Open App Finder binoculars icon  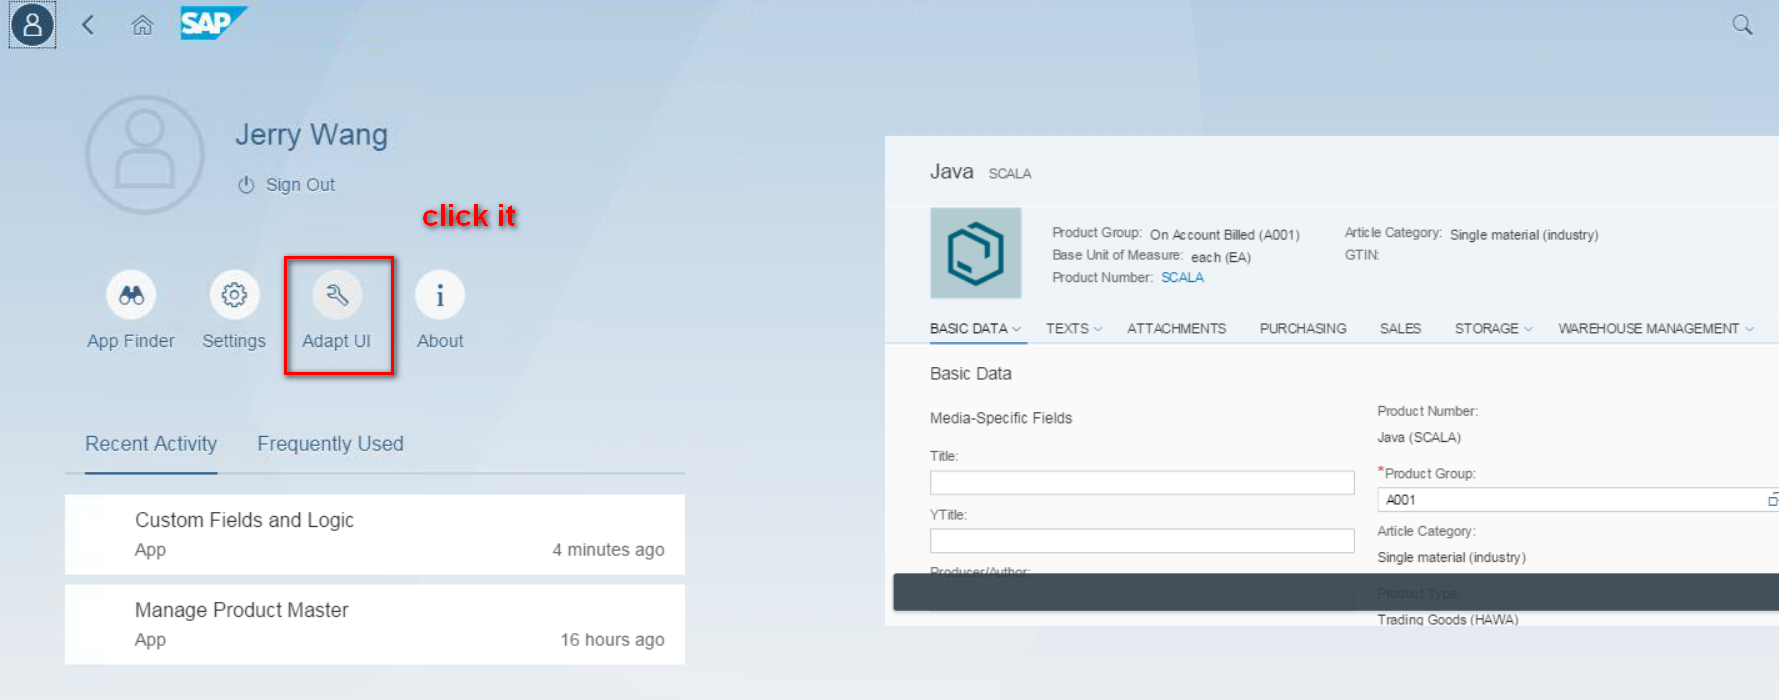[x=131, y=295]
